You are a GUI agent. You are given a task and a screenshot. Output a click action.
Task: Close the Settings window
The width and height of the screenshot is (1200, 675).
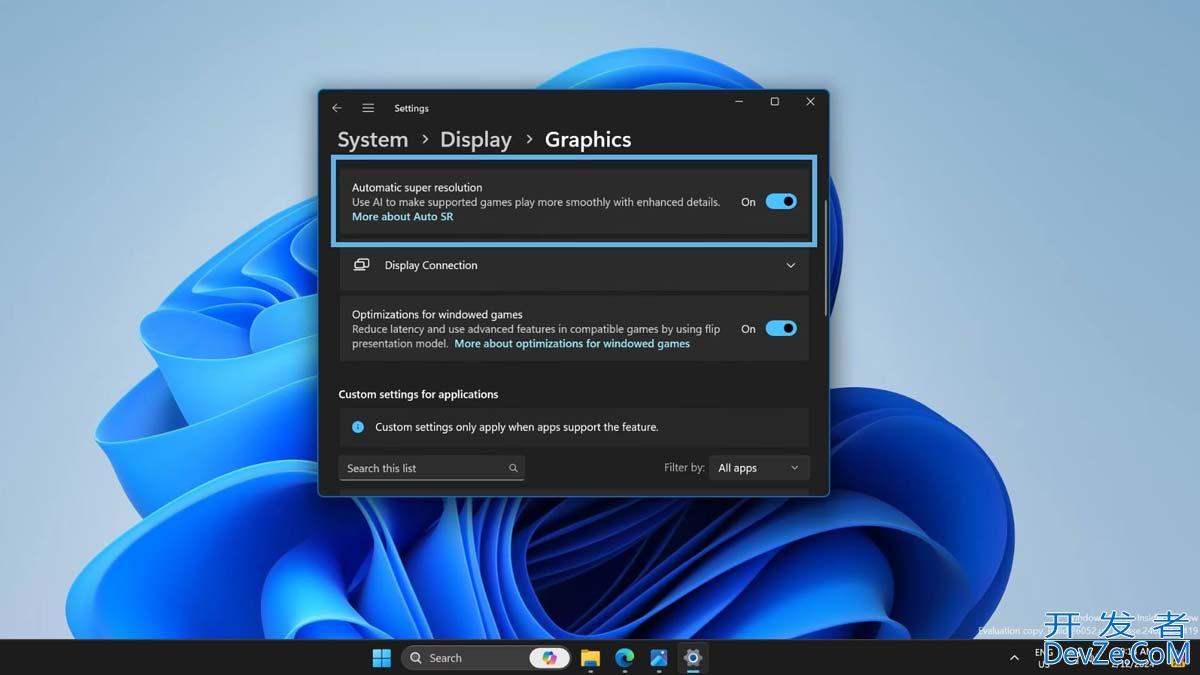[810, 102]
